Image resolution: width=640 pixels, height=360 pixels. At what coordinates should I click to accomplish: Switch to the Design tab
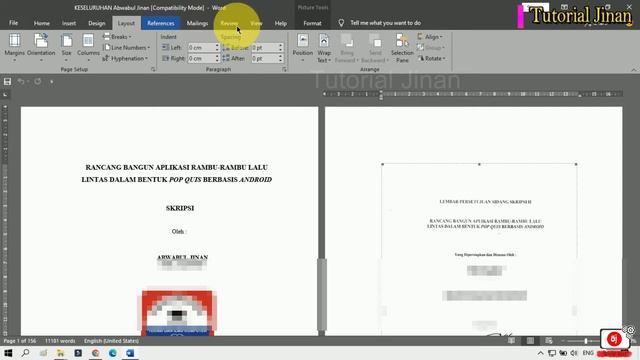[97, 23]
